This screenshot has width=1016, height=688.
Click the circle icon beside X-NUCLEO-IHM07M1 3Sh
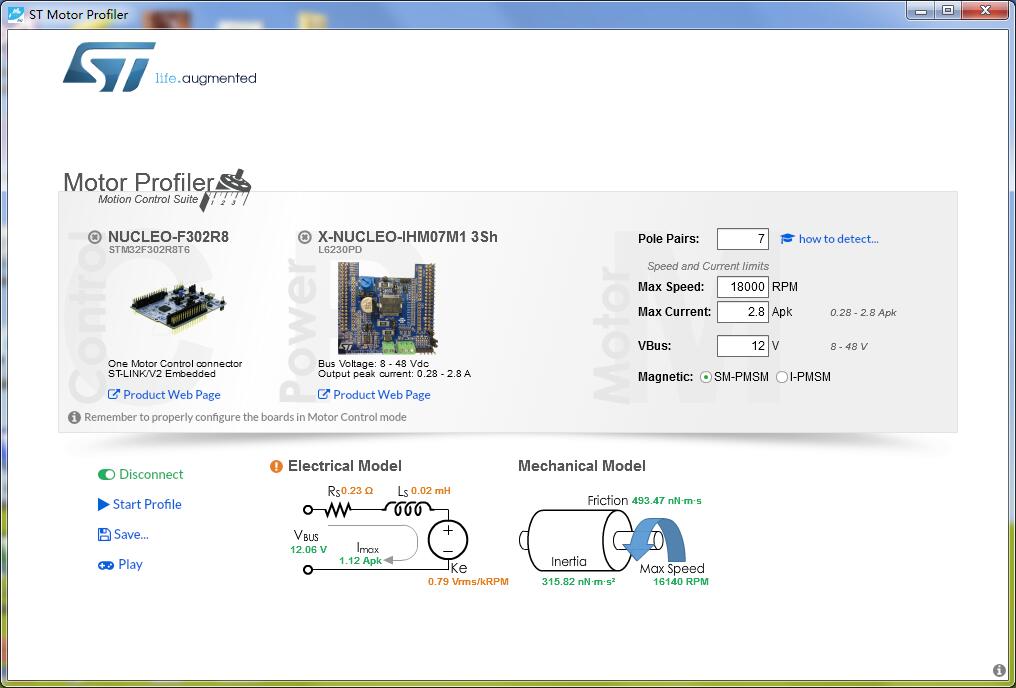[305, 237]
